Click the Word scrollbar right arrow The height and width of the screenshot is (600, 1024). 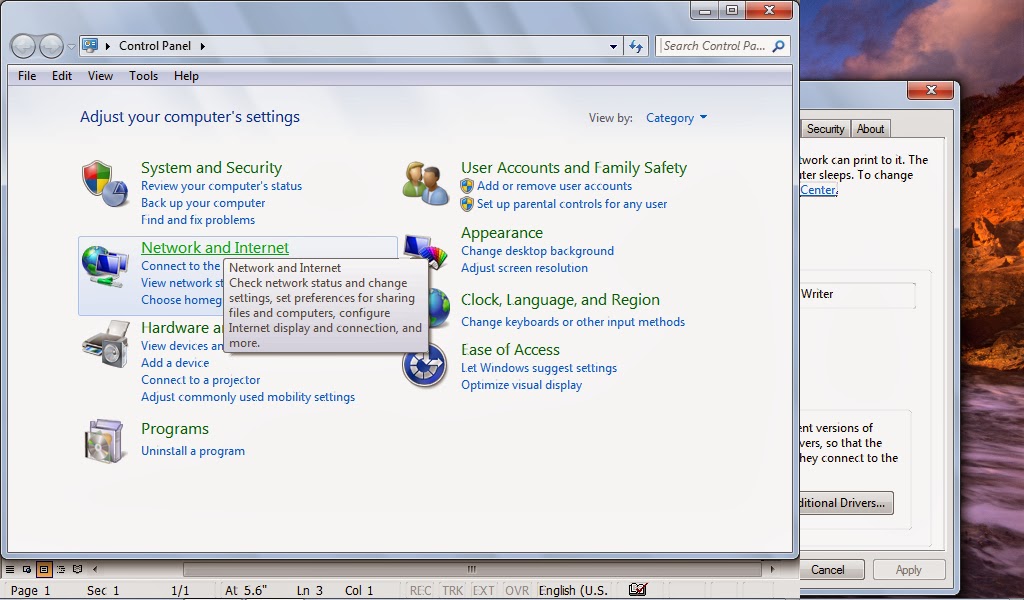coord(773,569)
